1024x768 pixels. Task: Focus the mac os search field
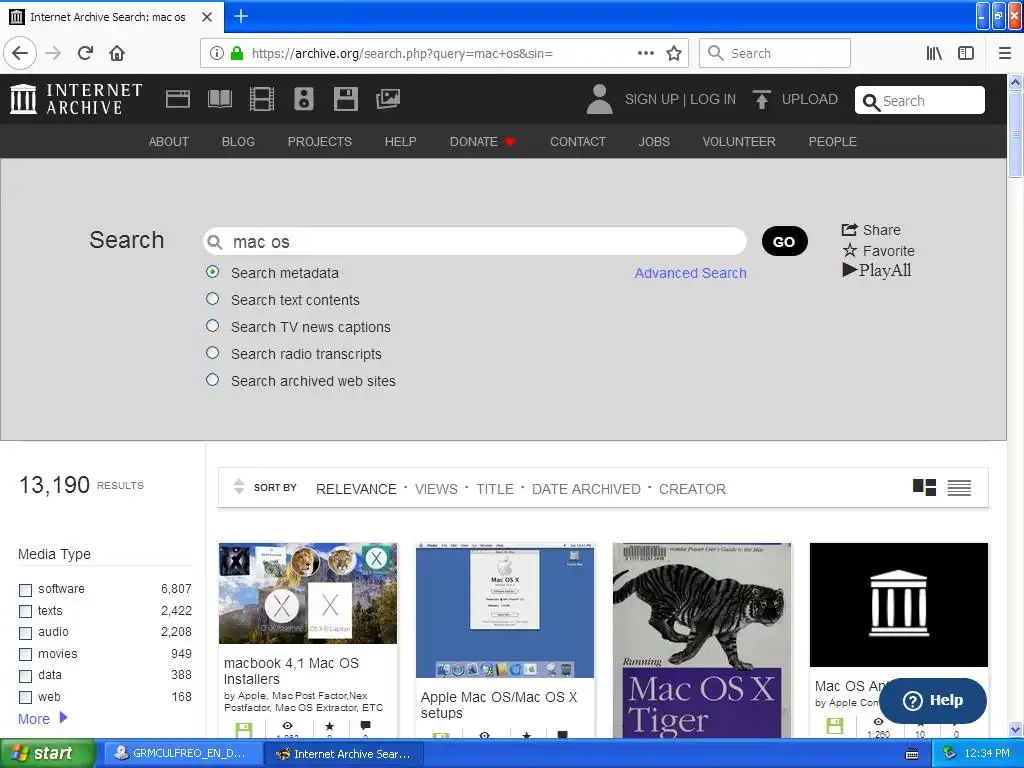(475, 242)
